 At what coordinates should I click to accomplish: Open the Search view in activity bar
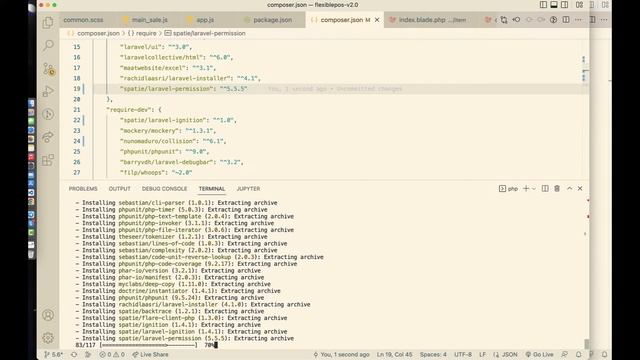(x=48, y=45)
